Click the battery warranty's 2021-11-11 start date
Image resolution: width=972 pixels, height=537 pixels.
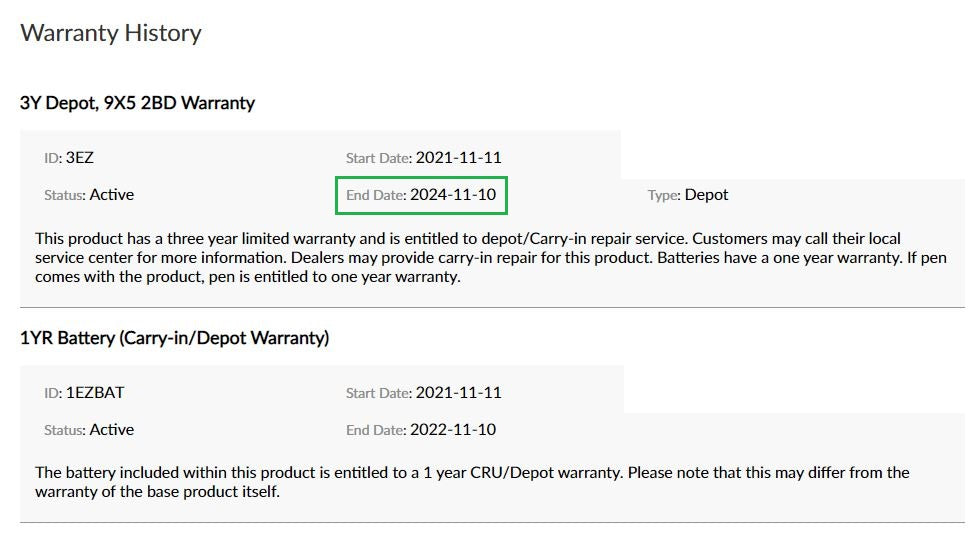coord(459,392)
